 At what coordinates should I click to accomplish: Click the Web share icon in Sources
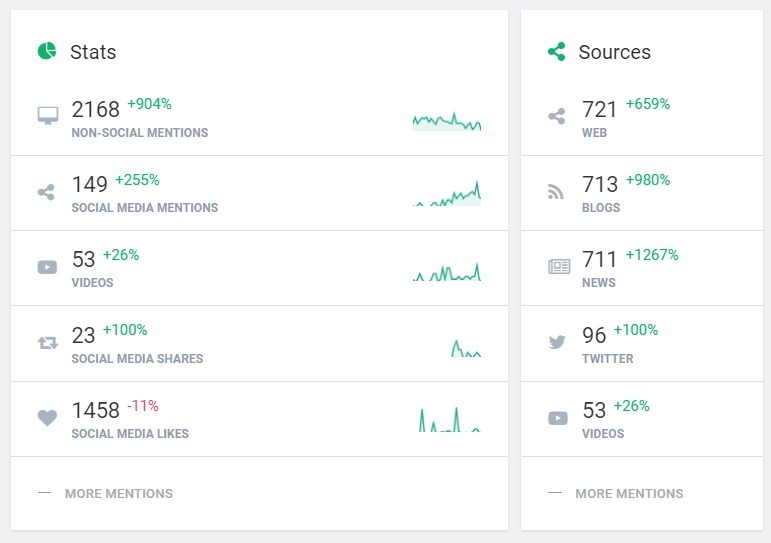coord(557,116)
